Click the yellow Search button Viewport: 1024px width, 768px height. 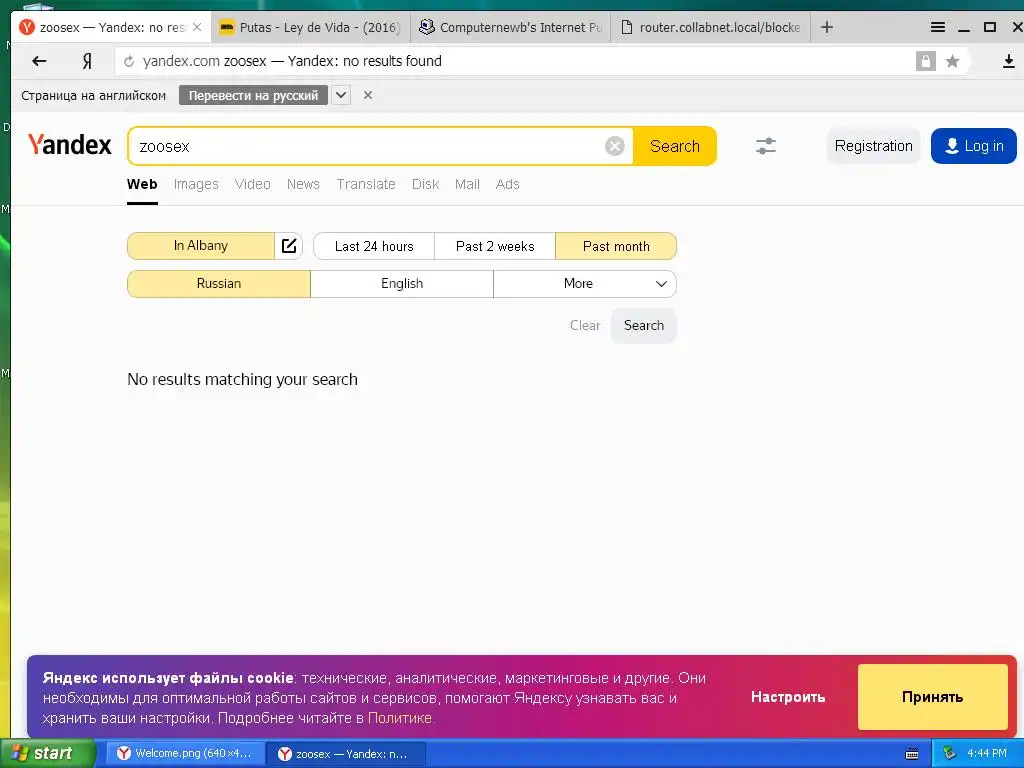(675, 146)
